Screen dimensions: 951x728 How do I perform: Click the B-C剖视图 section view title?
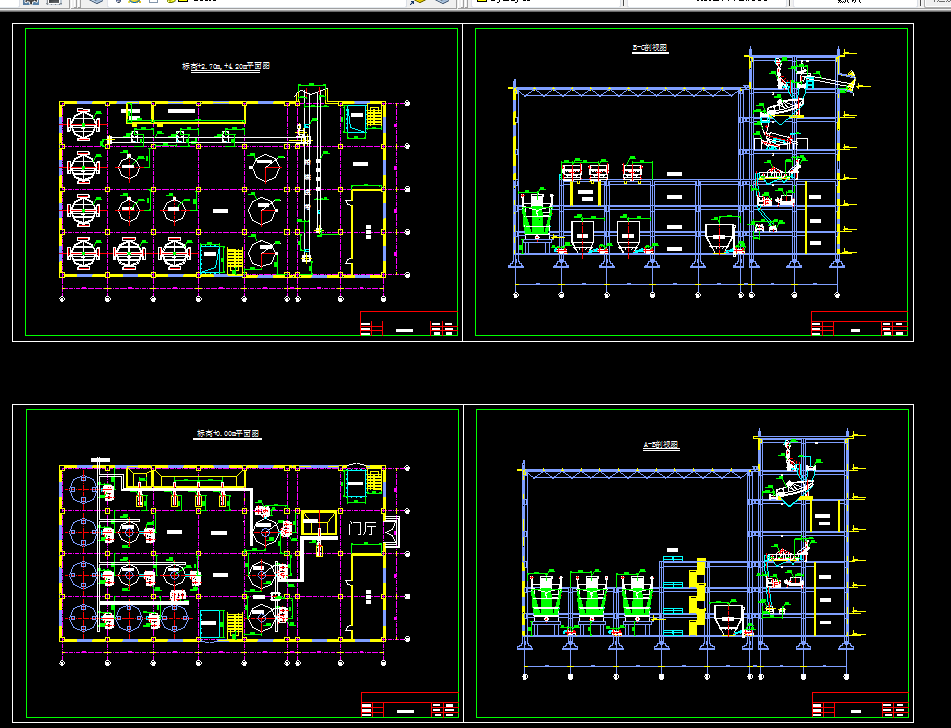tap(650, 47)
